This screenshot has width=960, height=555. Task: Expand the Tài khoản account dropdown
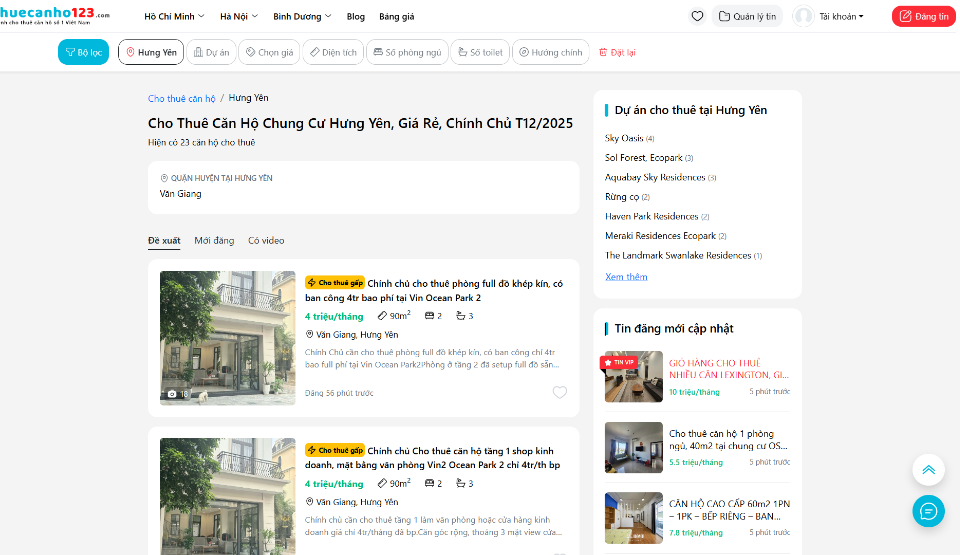tap(841, 17)
